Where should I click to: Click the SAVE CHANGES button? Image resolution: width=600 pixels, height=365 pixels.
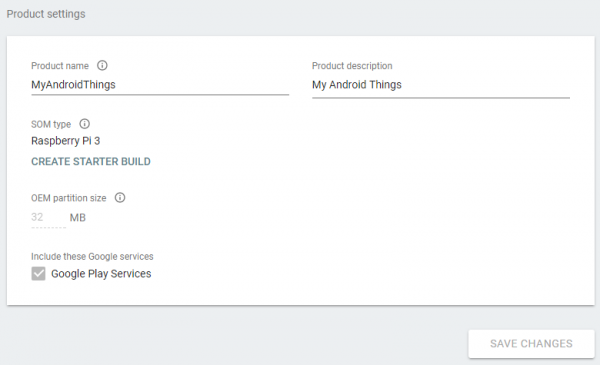pos(531,344)
